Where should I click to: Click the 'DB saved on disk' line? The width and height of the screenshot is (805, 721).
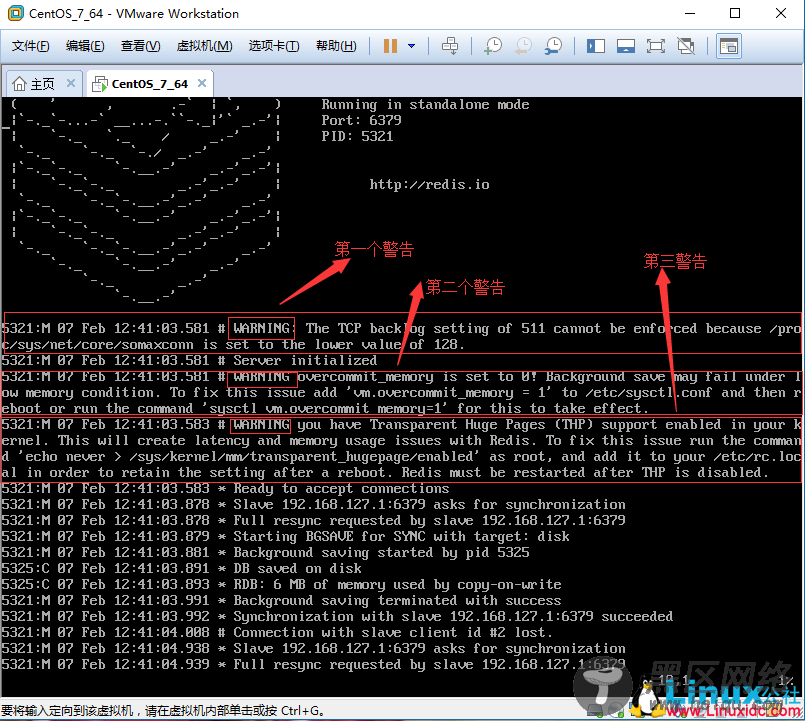[182, 568]
